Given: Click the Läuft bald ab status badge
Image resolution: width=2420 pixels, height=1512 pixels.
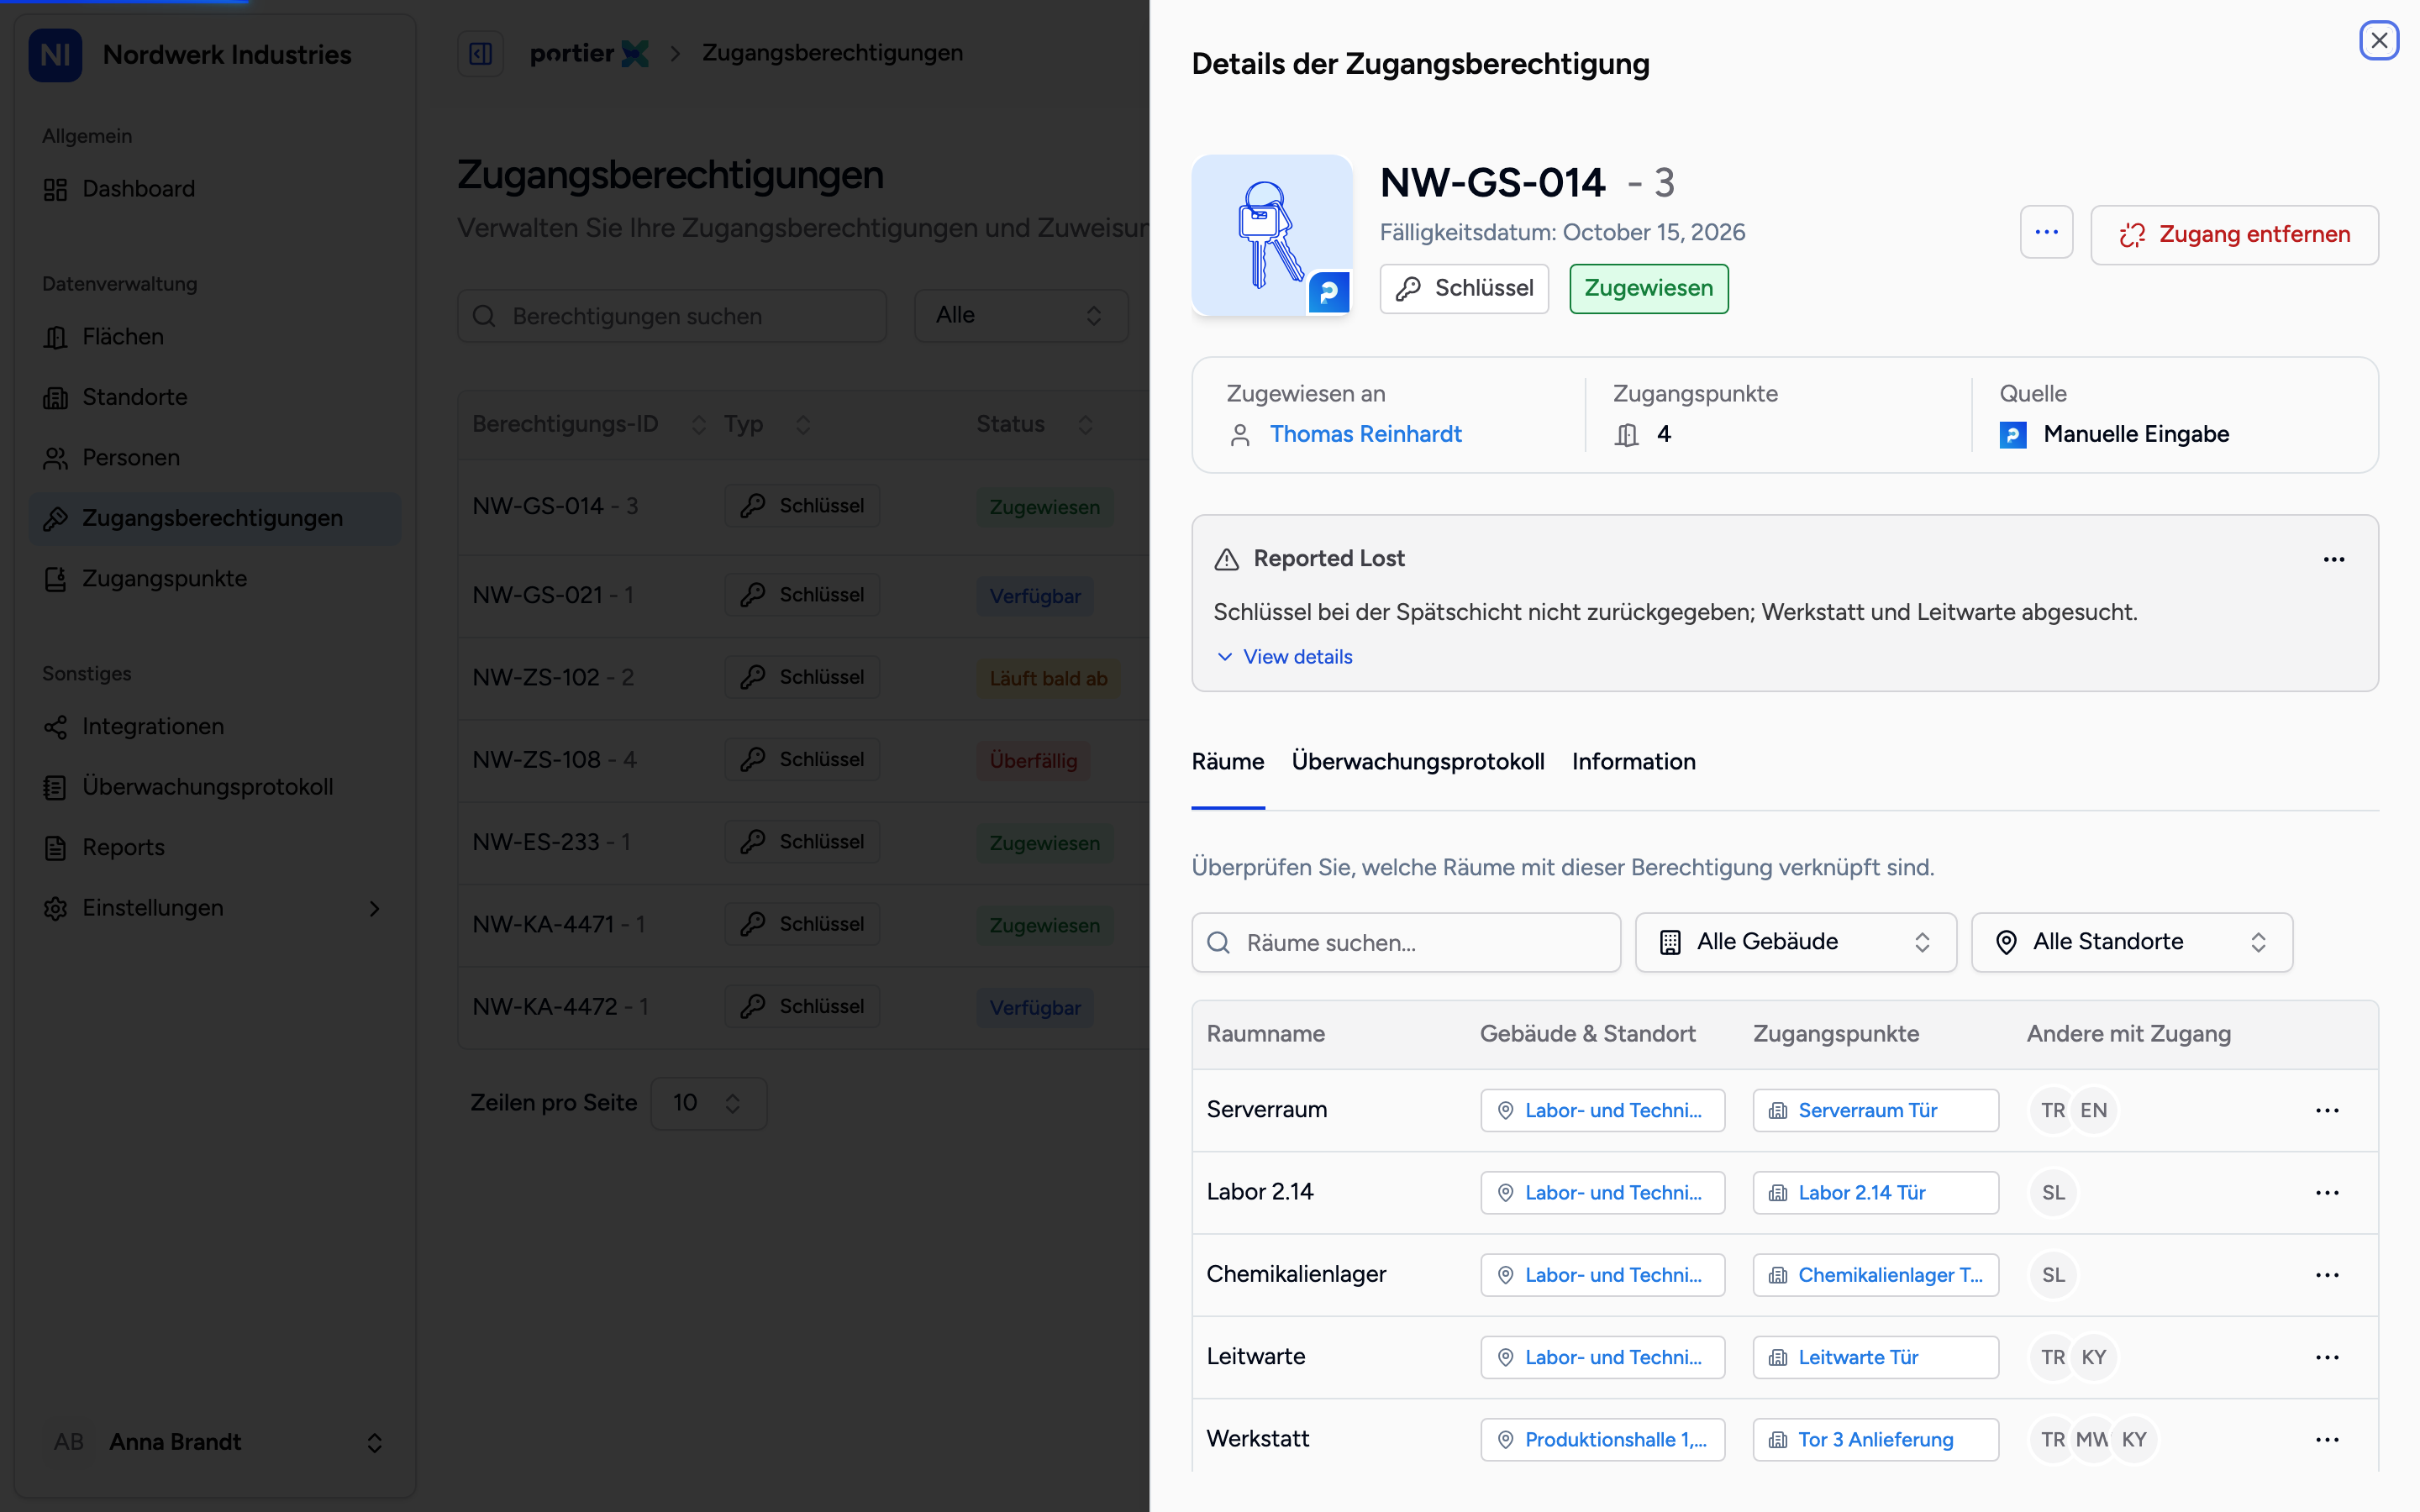Looking at the screenshot, I should (x=1048, y=679).
